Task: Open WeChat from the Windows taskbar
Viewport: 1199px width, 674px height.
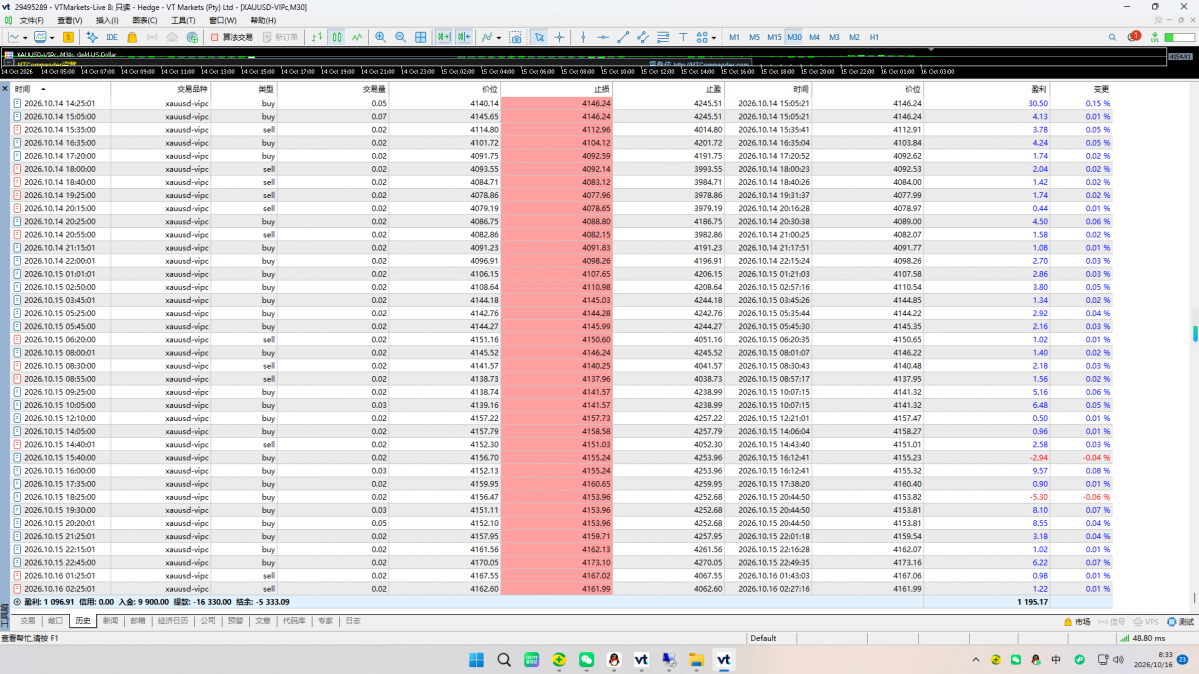Action: coord(587,659)
